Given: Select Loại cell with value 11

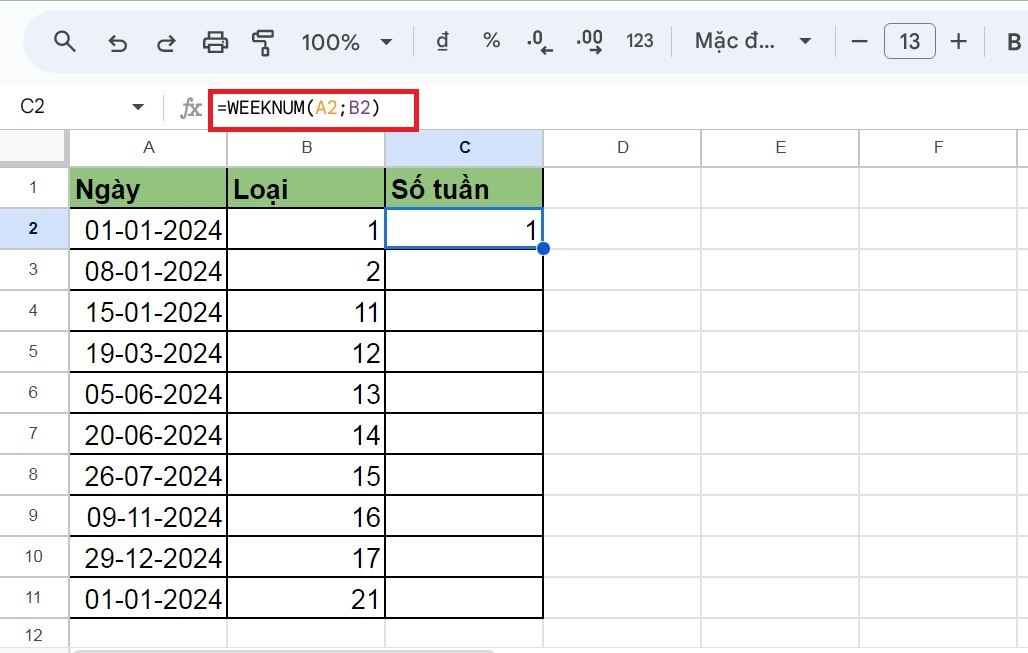Looking at the screenshot, I should pos(306,311).
